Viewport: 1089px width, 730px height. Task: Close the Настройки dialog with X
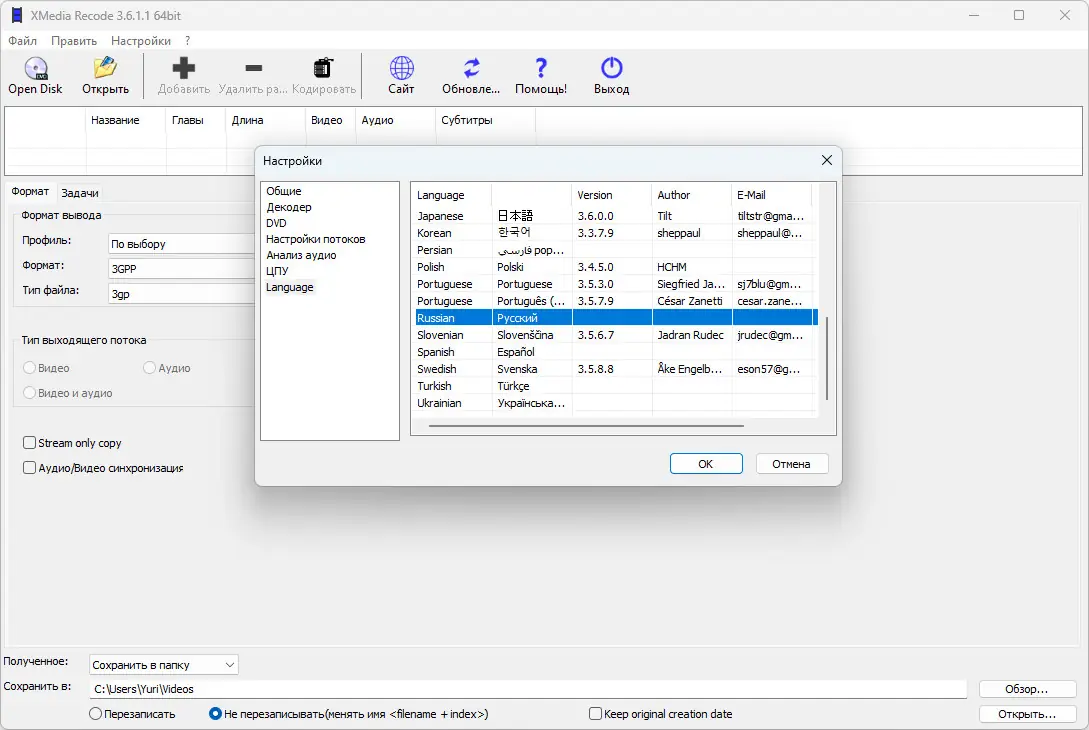pyautogui.click(x=826, y=160)
